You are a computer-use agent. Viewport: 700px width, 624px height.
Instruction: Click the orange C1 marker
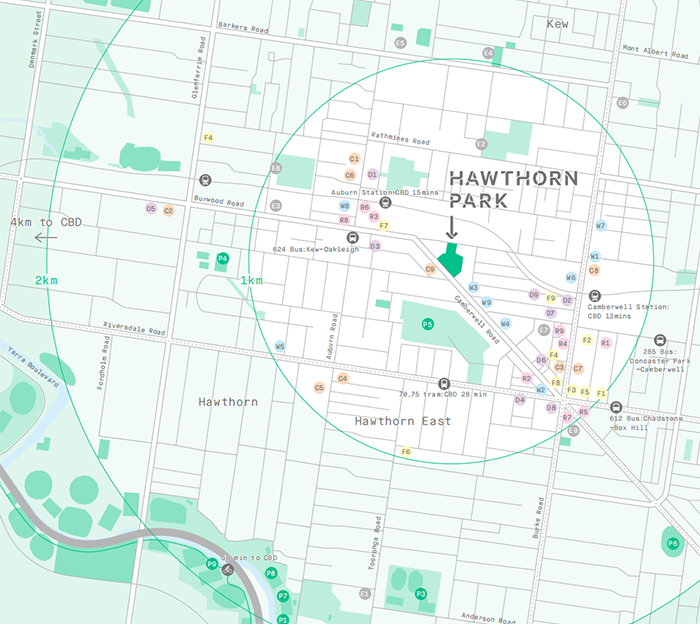(x=354, y=158)
